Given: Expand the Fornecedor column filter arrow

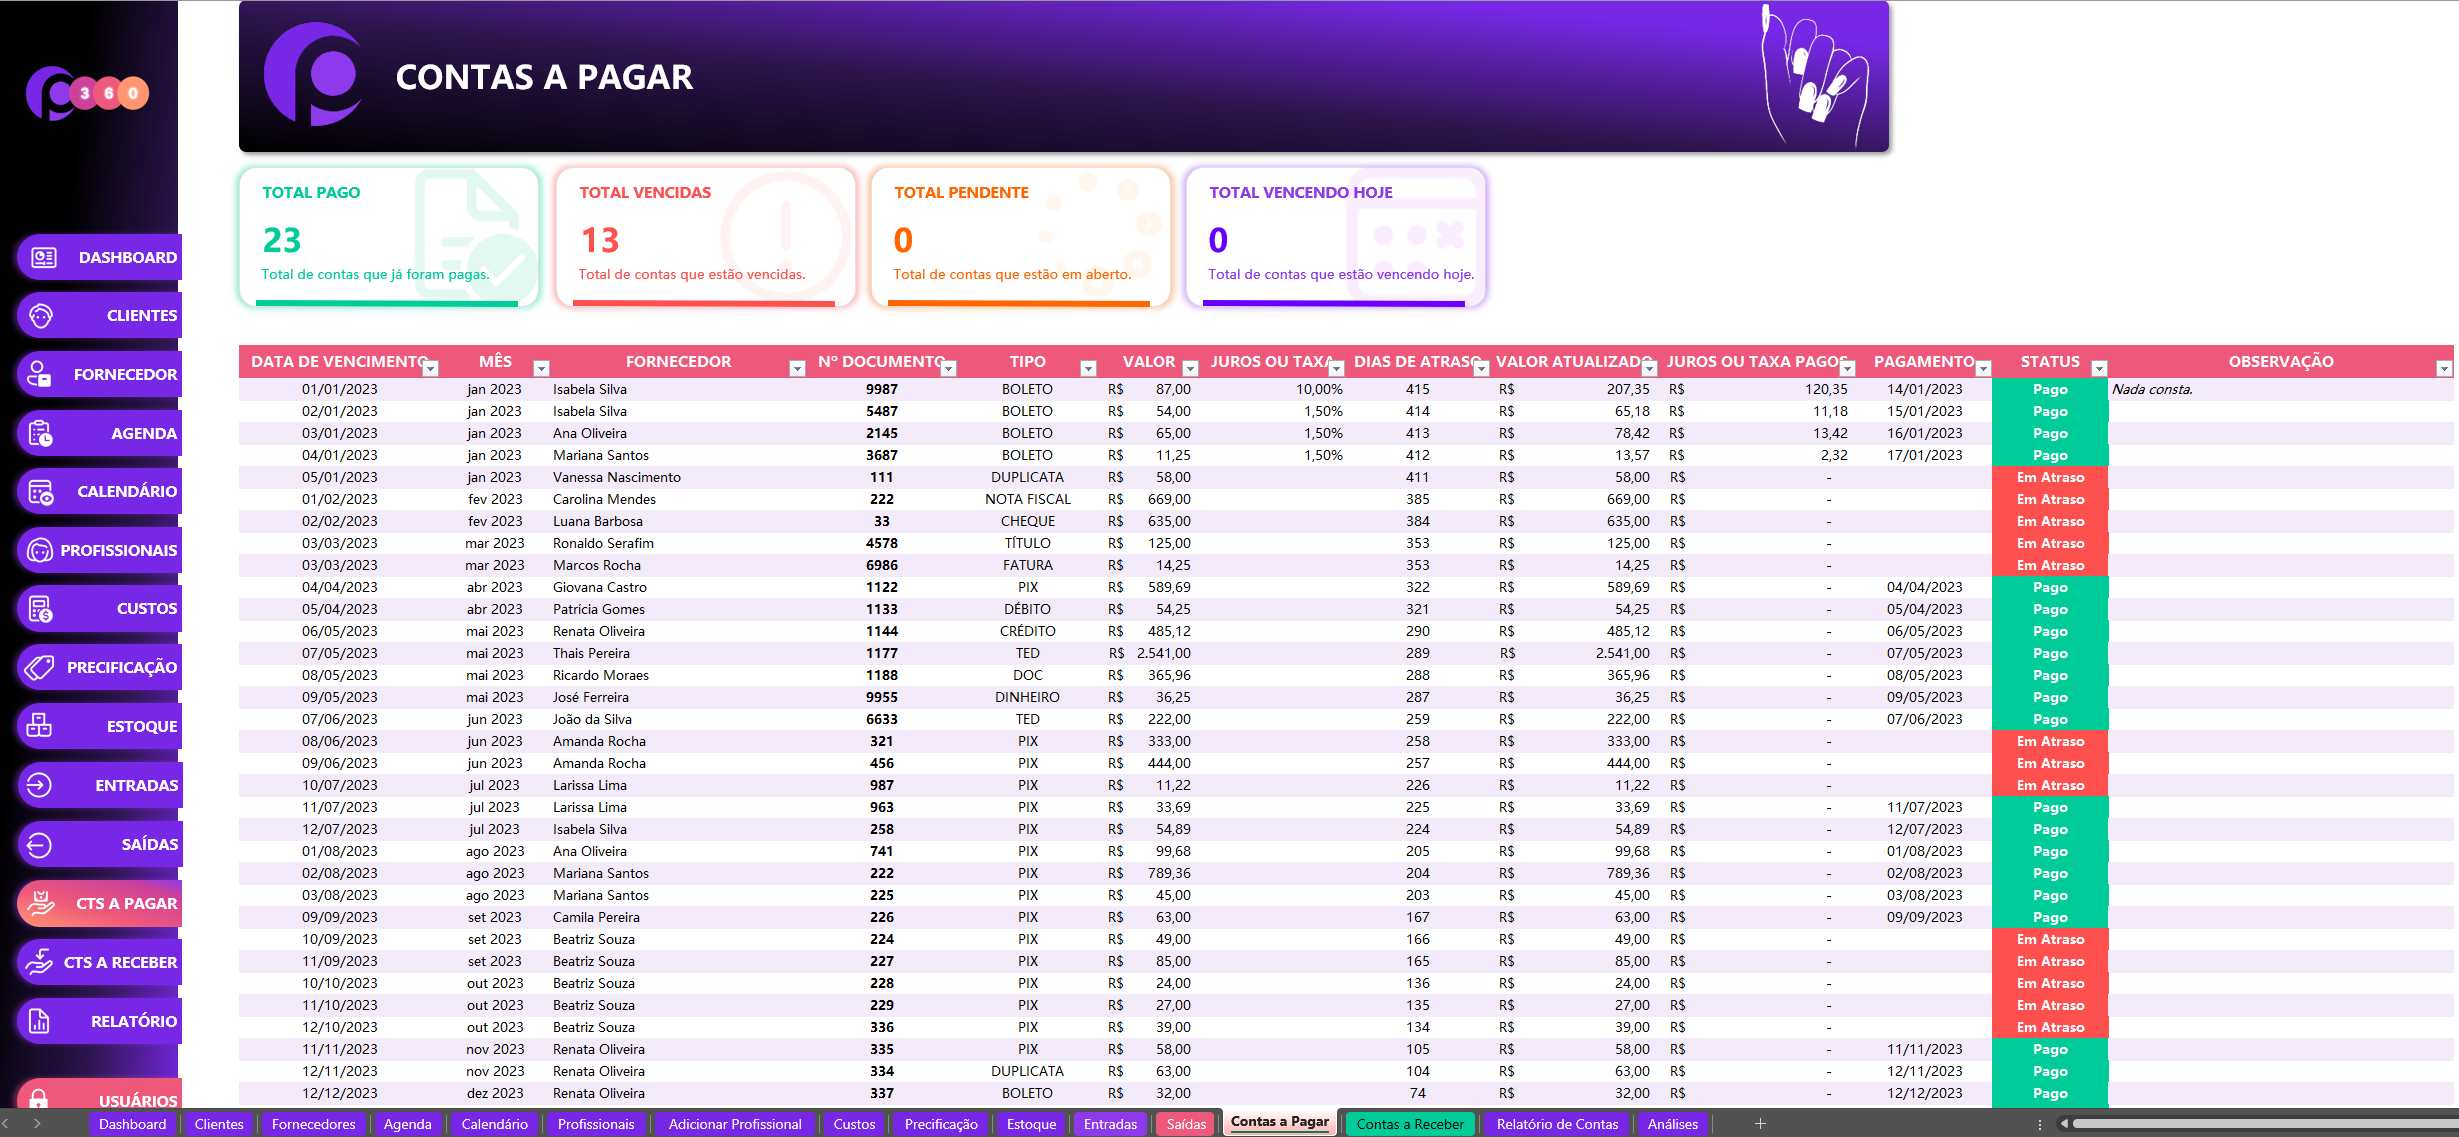Looking at the screenshot, I should coord(797,369).
